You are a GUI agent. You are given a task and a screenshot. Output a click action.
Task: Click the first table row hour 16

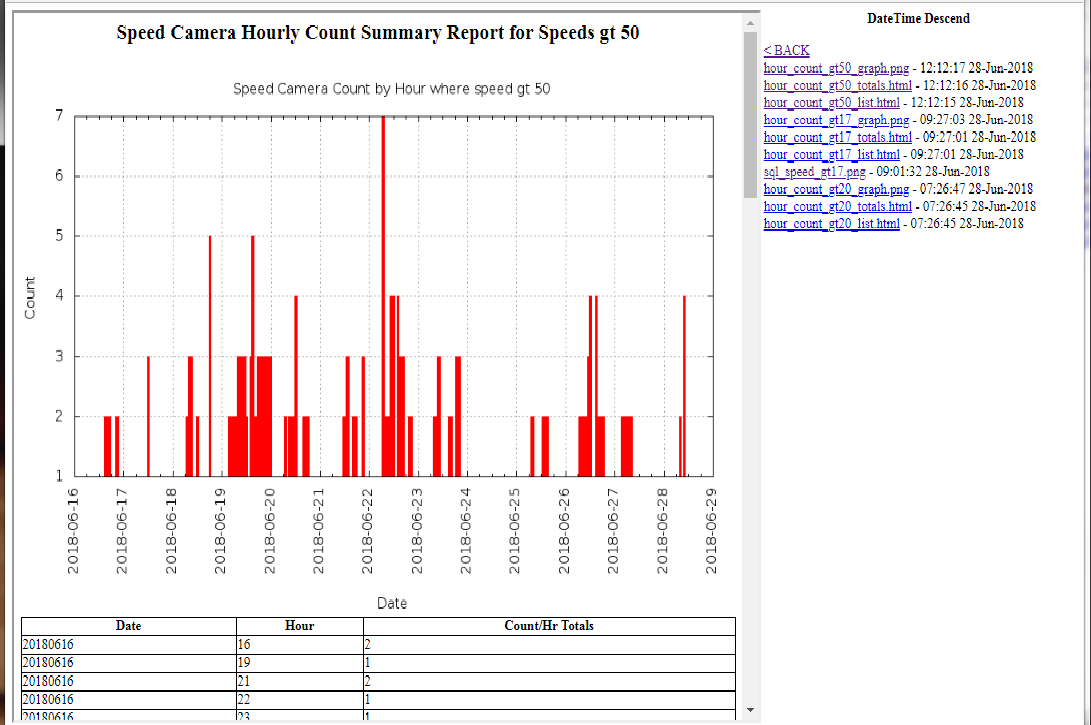(x=300, y=644)
